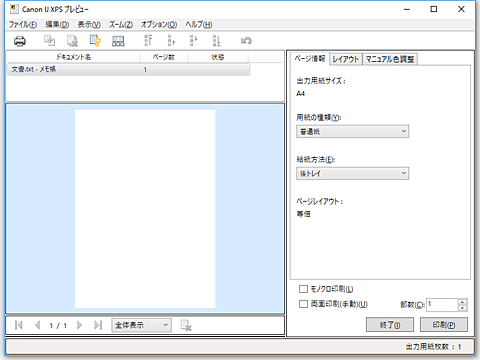Viewport: 480px width, 360px height.
Task: Click delete page icon beside zoom dropdown
Action: tap(186, 325)
